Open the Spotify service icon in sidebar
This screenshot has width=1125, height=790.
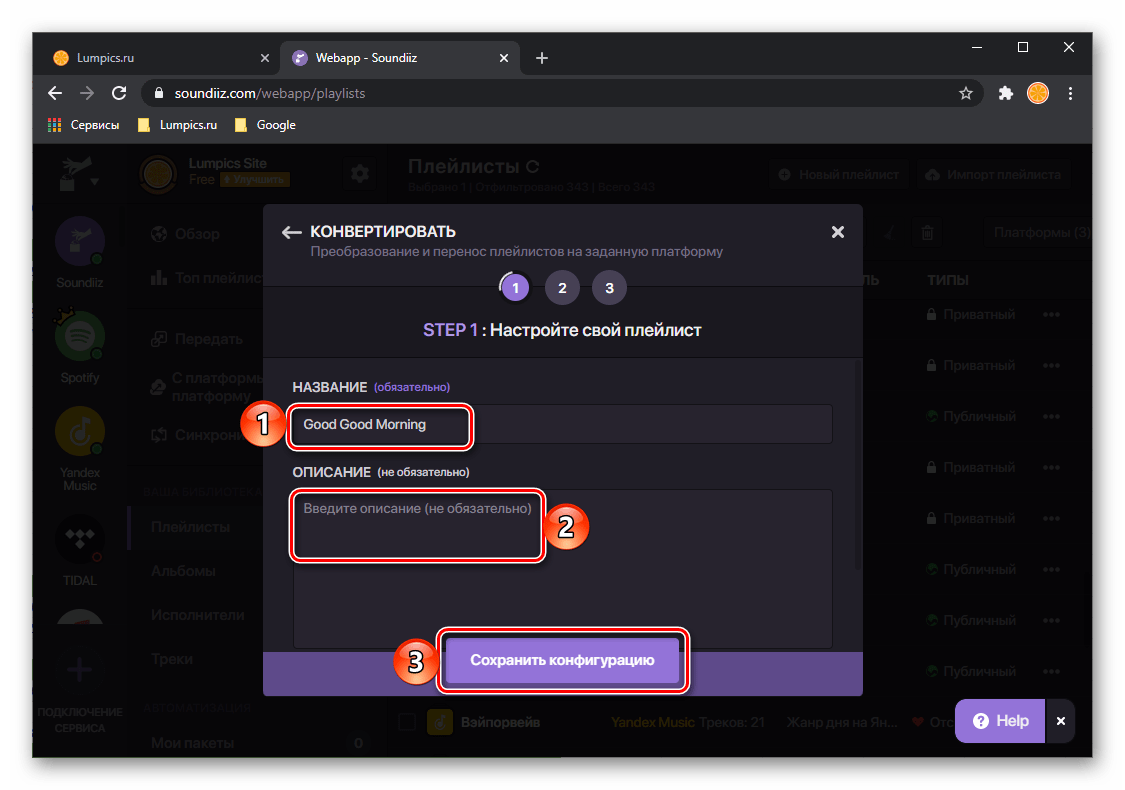(80, 337)
